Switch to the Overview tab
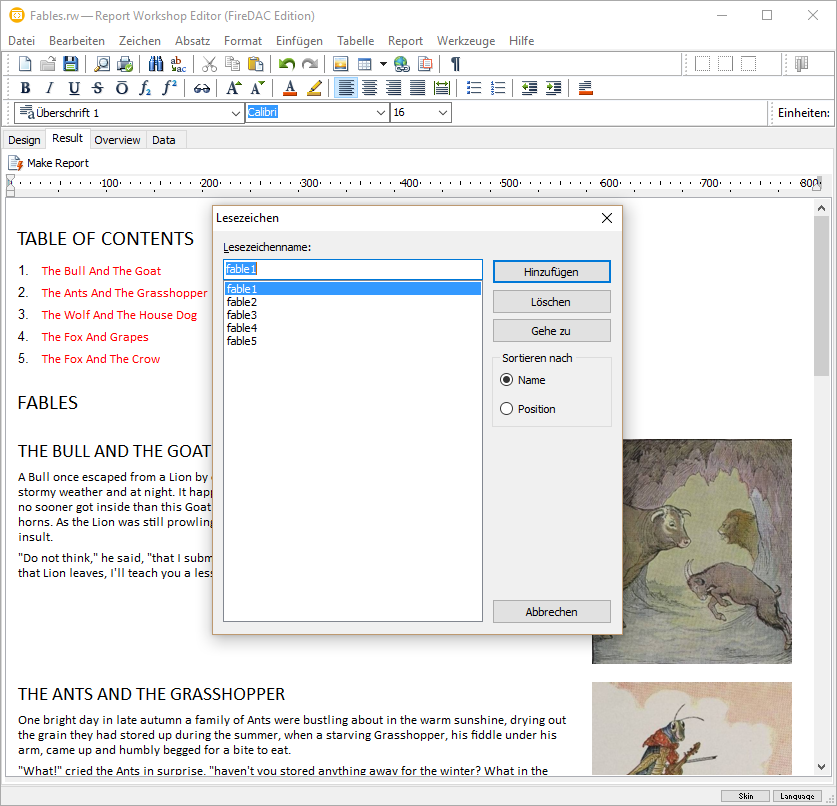Screen dimensions: 837x806 tap(117, 140)
